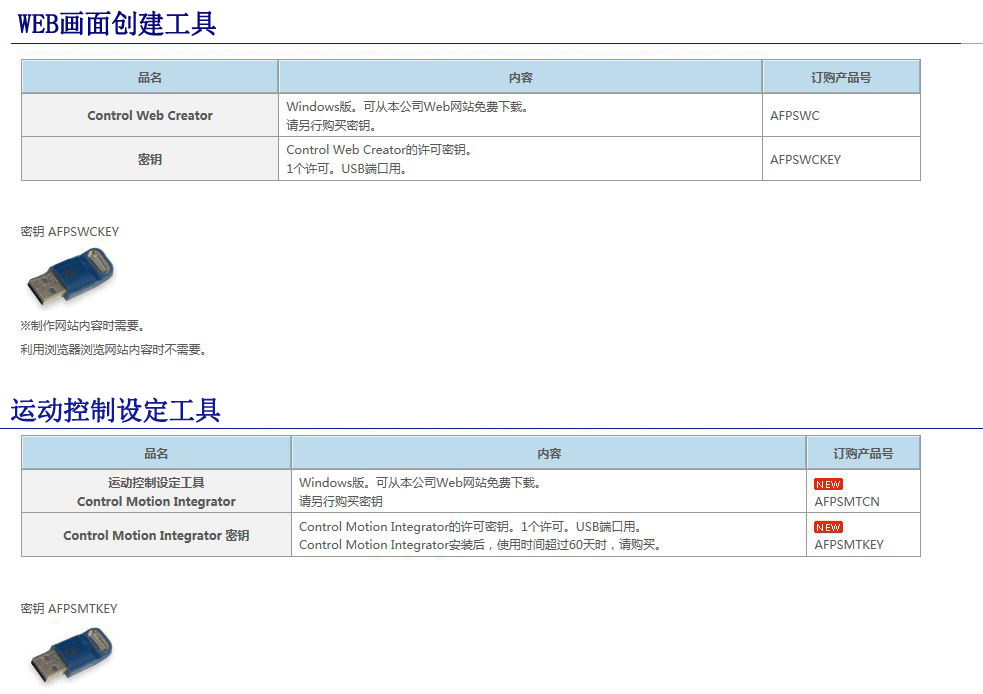Click the AFPSWCKEY USB key image
This screenshot has height=694, width=983.
tap(71, 276)
